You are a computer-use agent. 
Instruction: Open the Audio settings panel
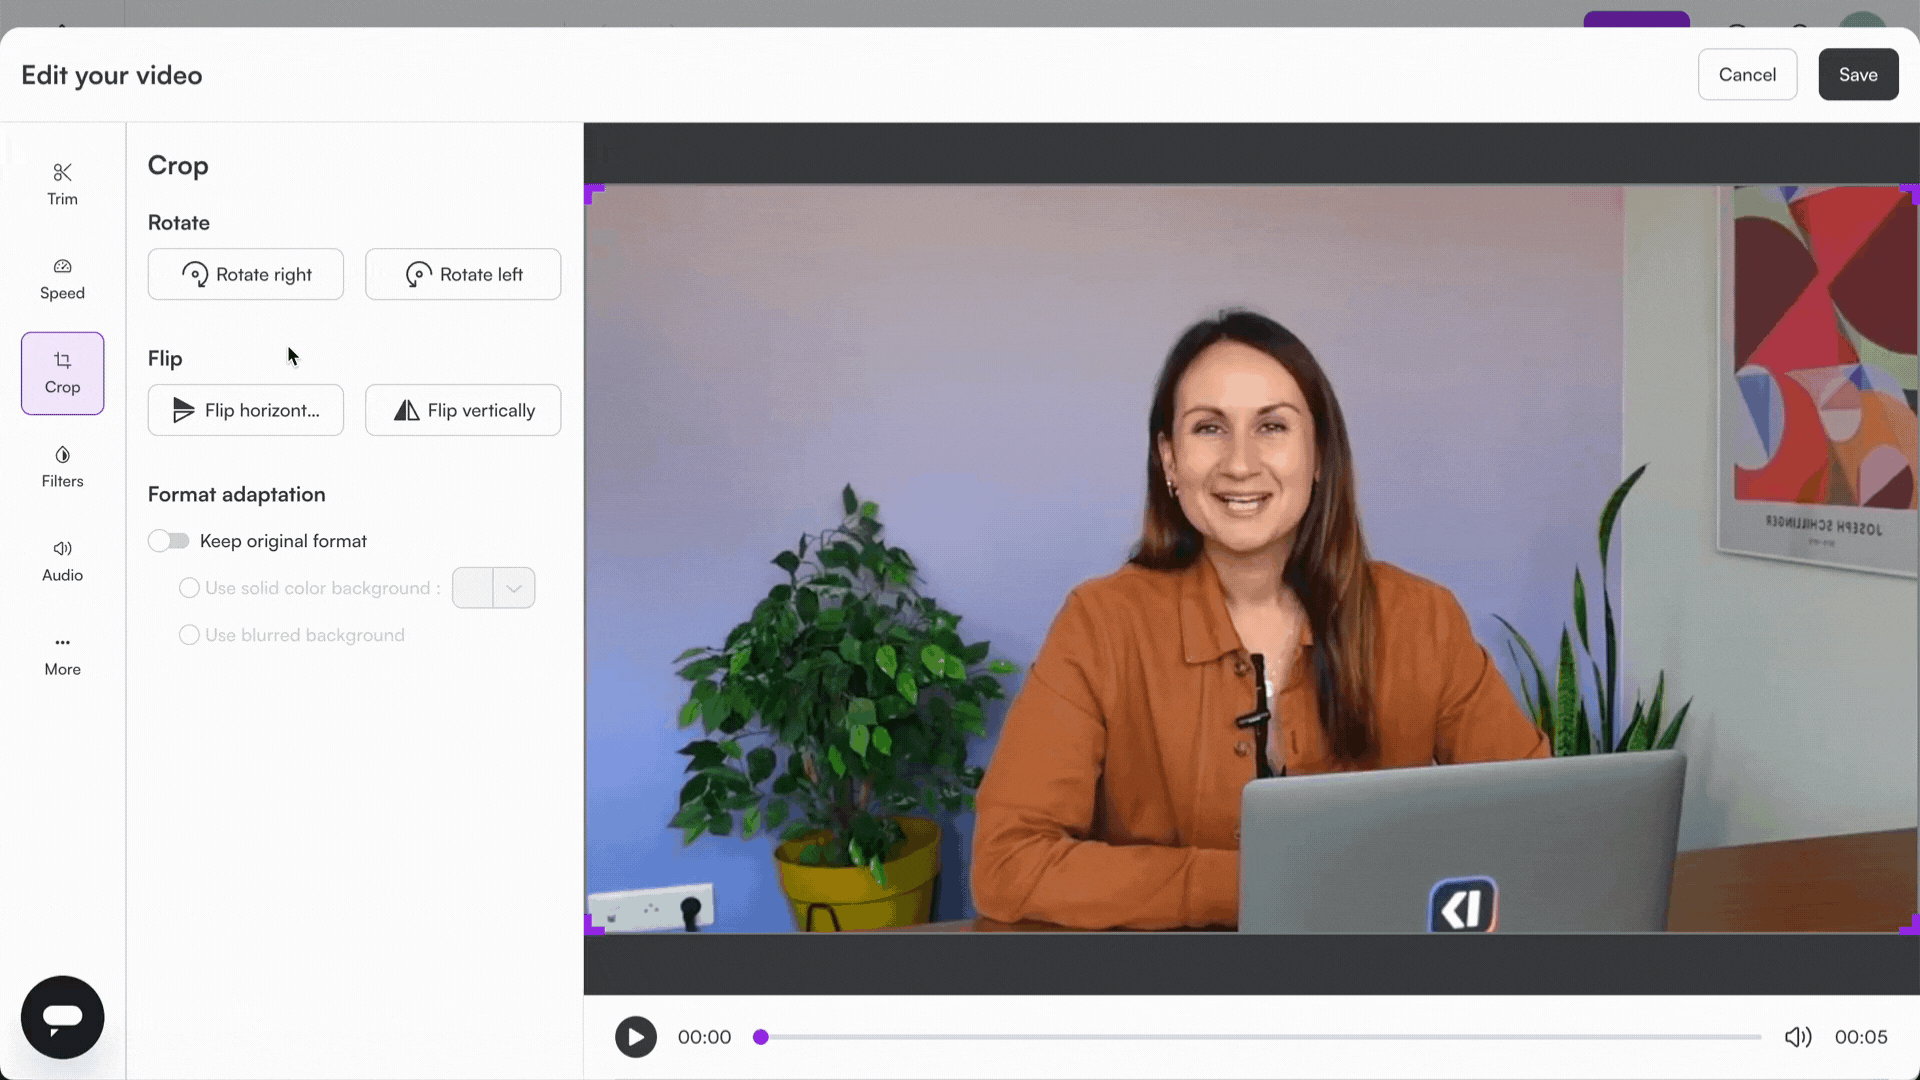(61, 560)
